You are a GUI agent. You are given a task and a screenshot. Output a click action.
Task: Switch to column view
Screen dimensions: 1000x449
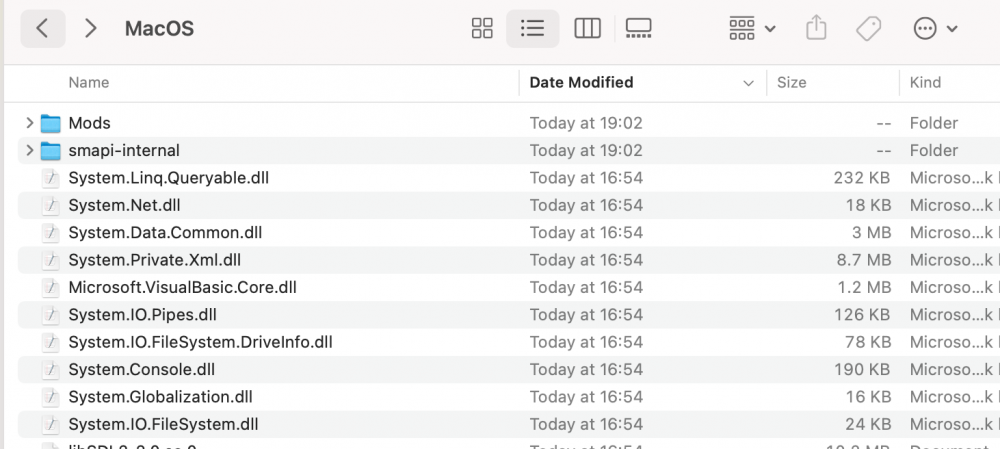587,28
